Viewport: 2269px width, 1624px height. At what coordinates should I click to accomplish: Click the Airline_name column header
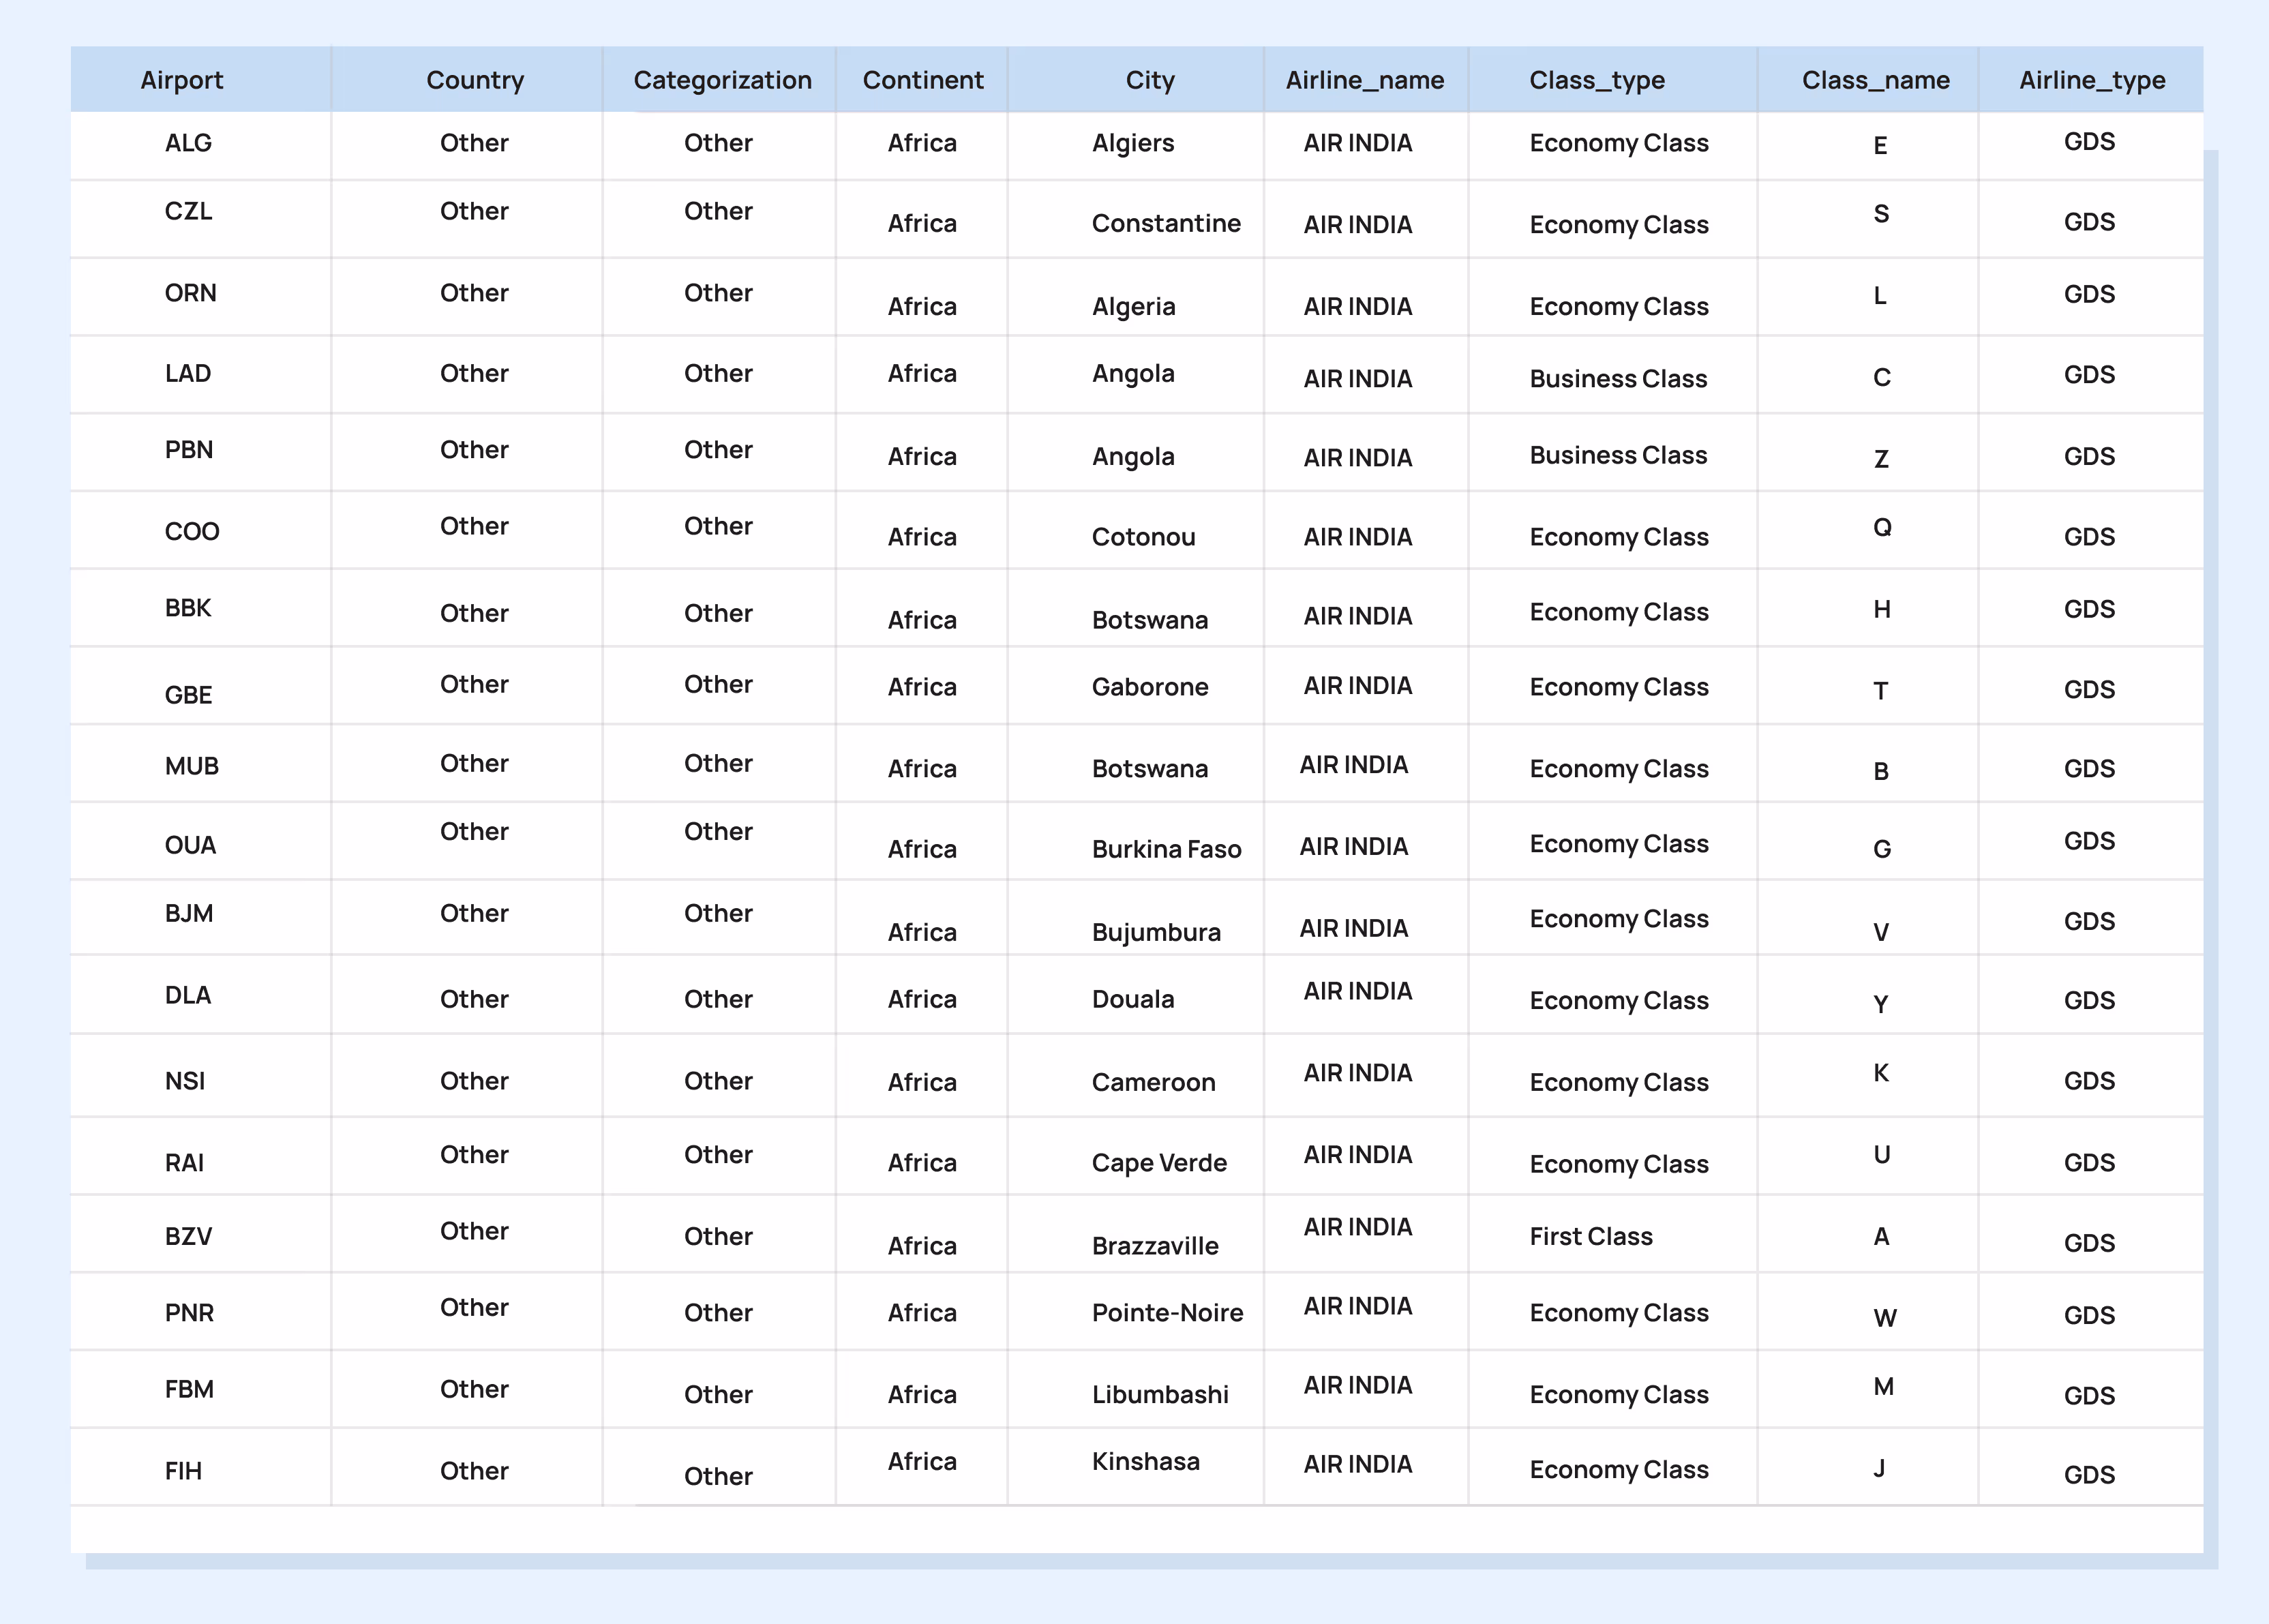pos(1364,80)
